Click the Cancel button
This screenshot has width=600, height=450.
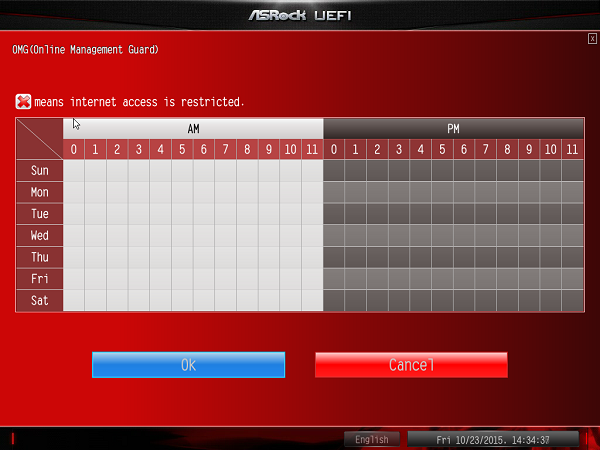coord(411,365)
